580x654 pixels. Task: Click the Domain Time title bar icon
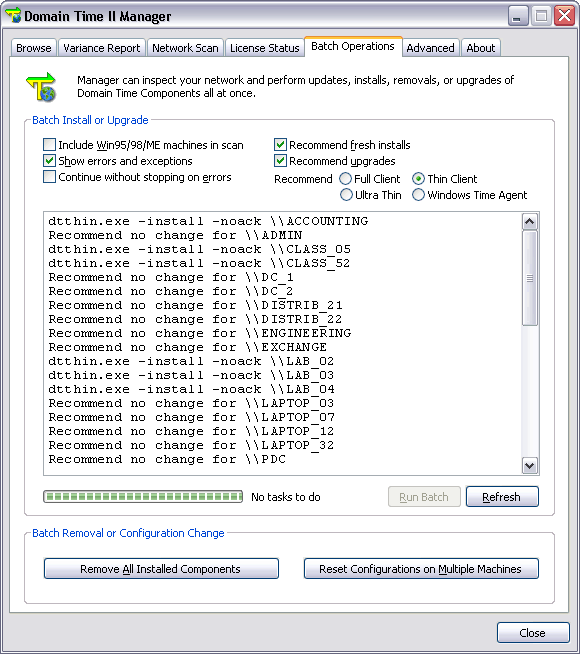pyautogui.click(x=13, y=15)
